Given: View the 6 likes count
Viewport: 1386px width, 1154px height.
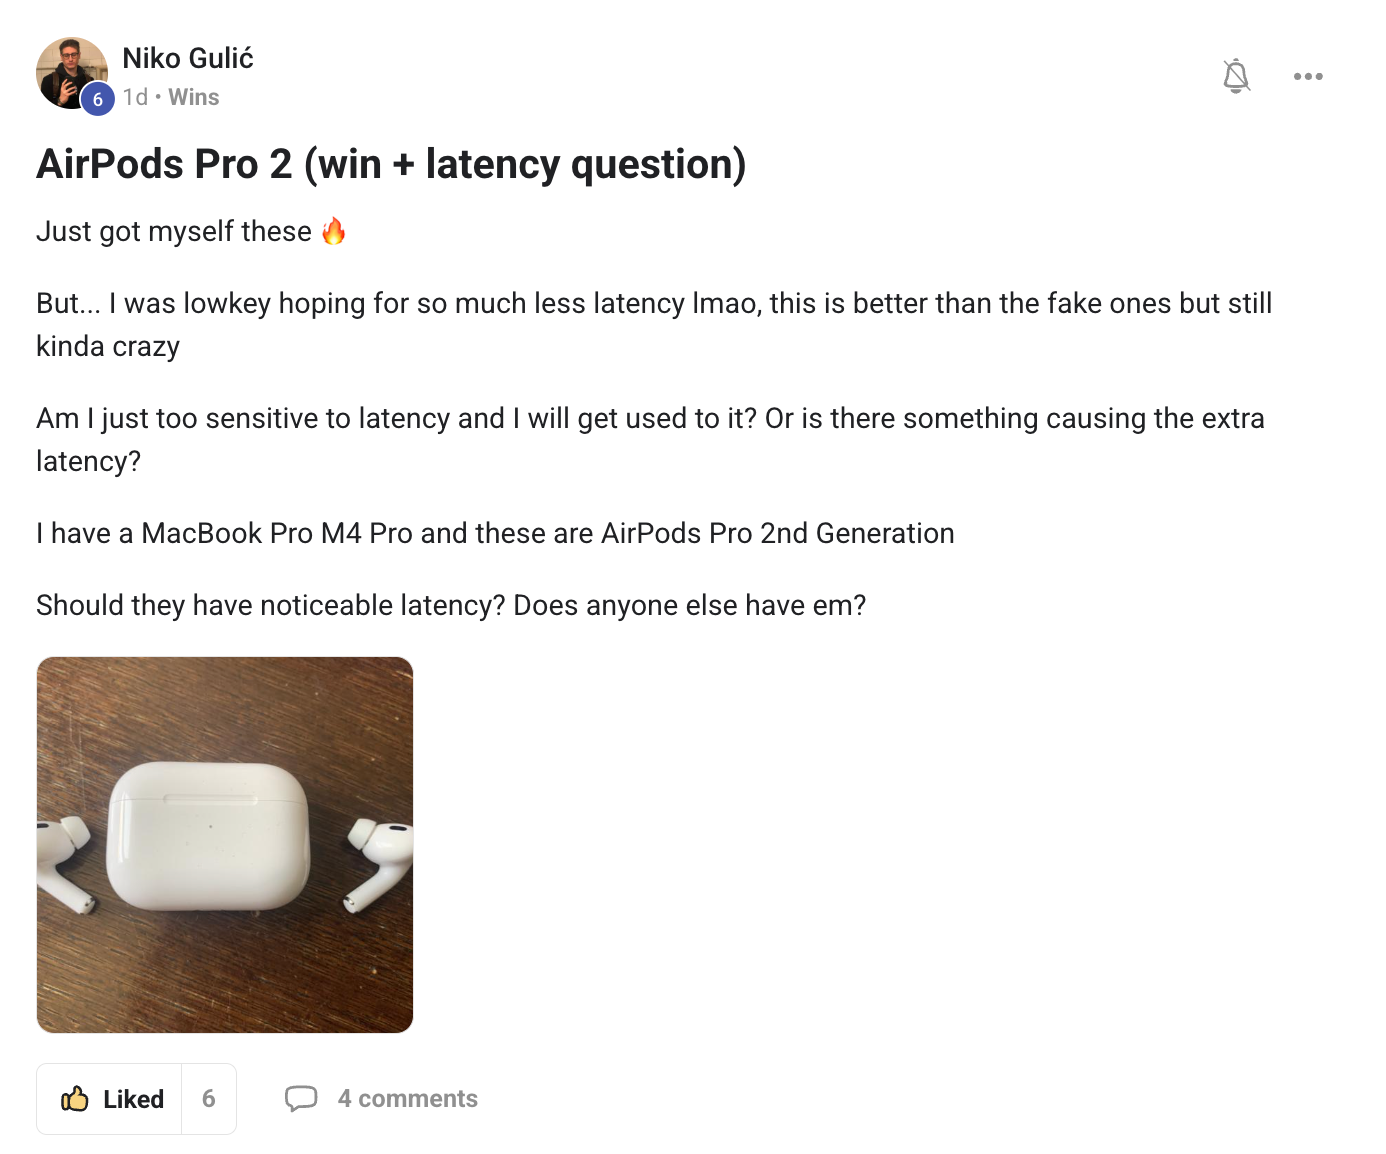Looking at the screenshot, I should [x=208, y=1099].
